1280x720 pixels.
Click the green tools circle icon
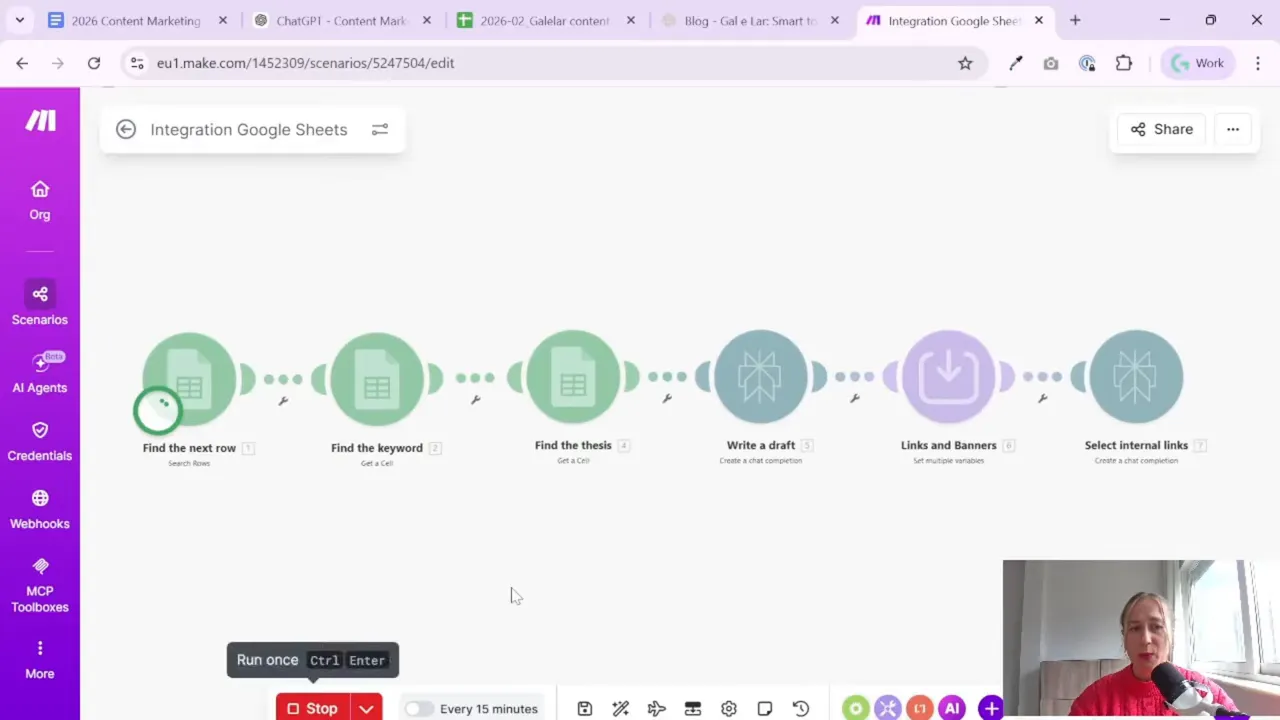point(855,709)
